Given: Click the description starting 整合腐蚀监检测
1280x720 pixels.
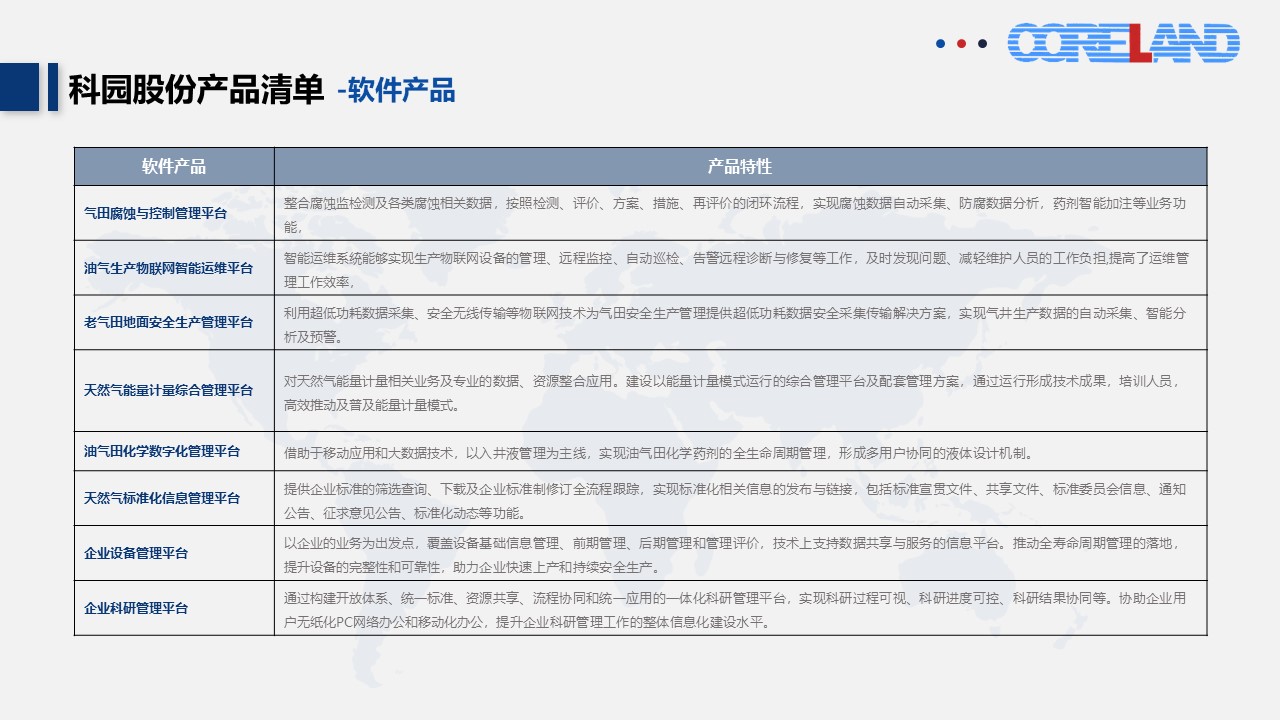Looking at the screenshot, I should tap(740, 213).
